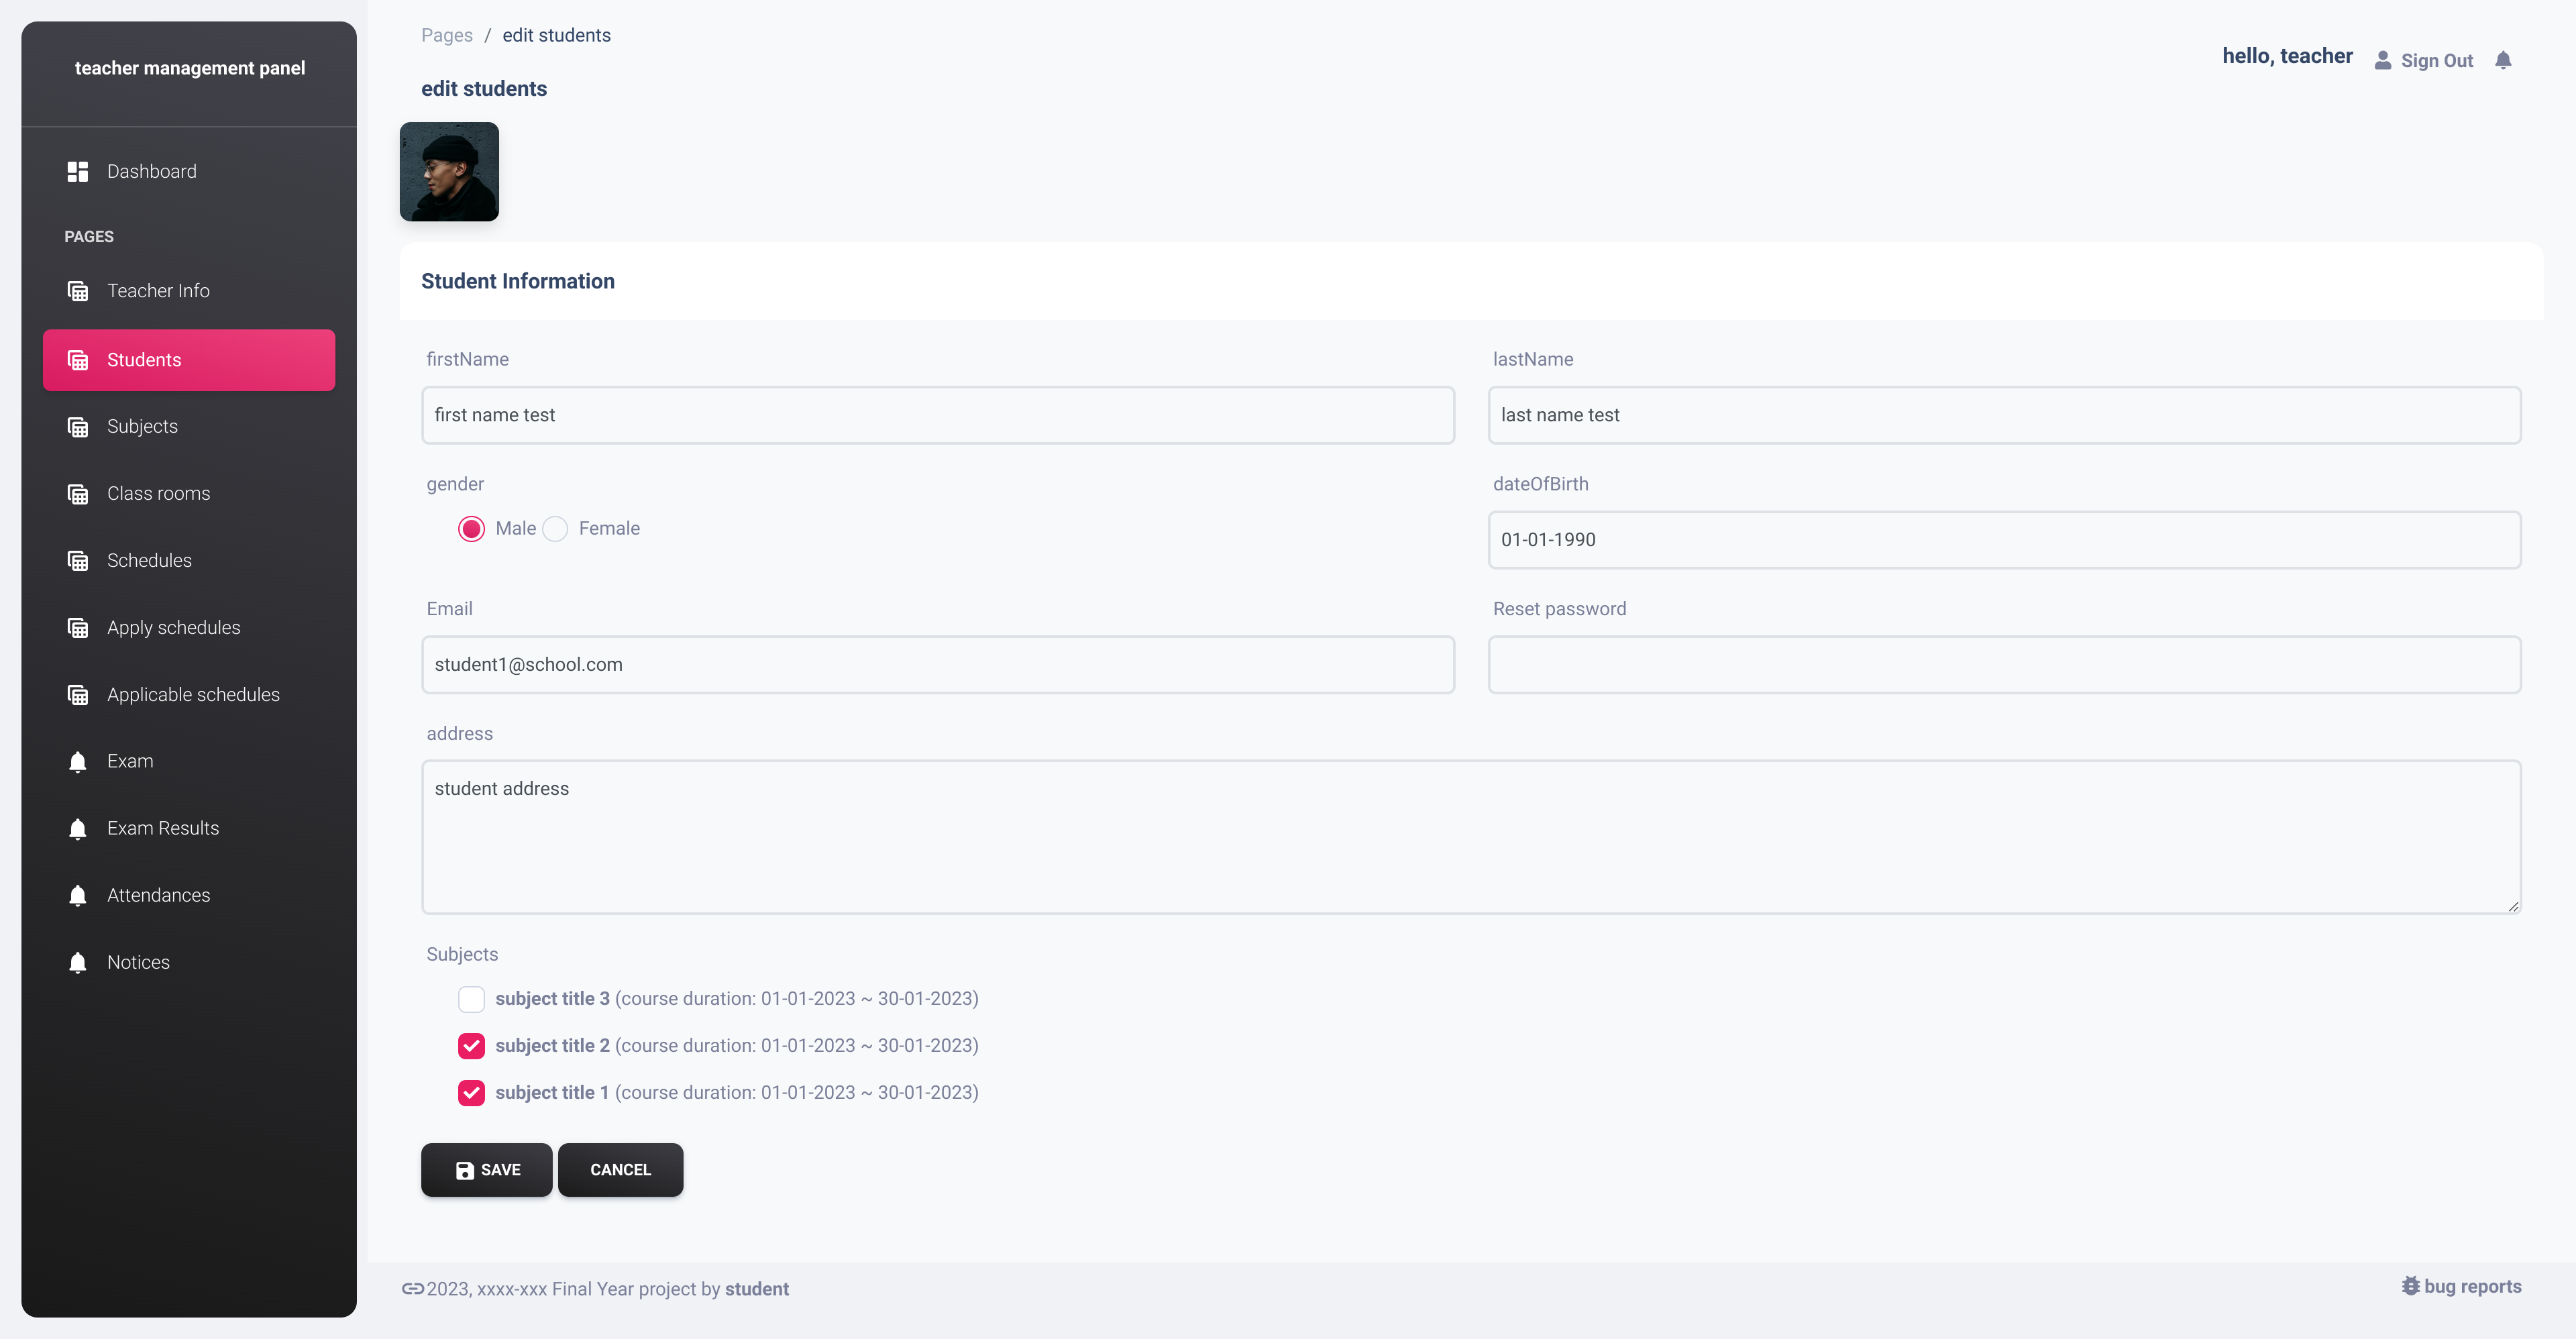
Task: Click the user icon beside Sign Out
Action: tap(2383, 60)
